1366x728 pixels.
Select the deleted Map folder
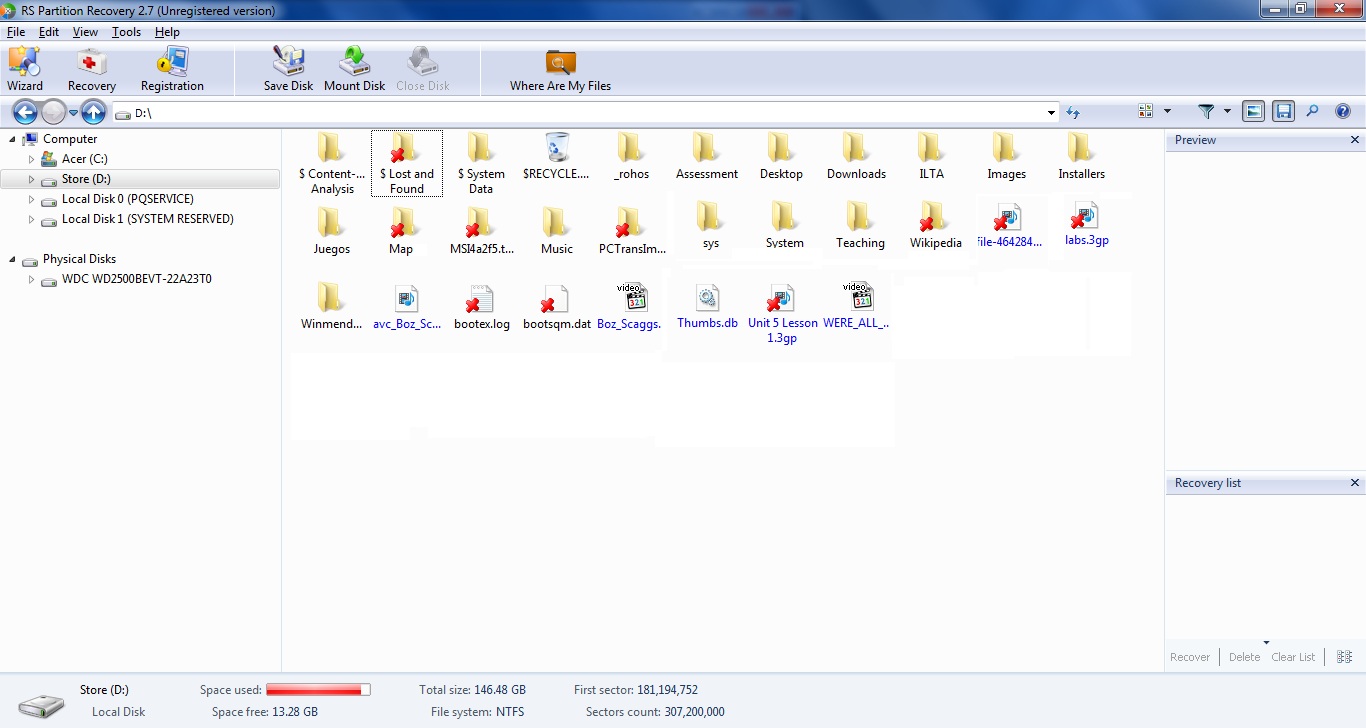(x=401, y=231)
